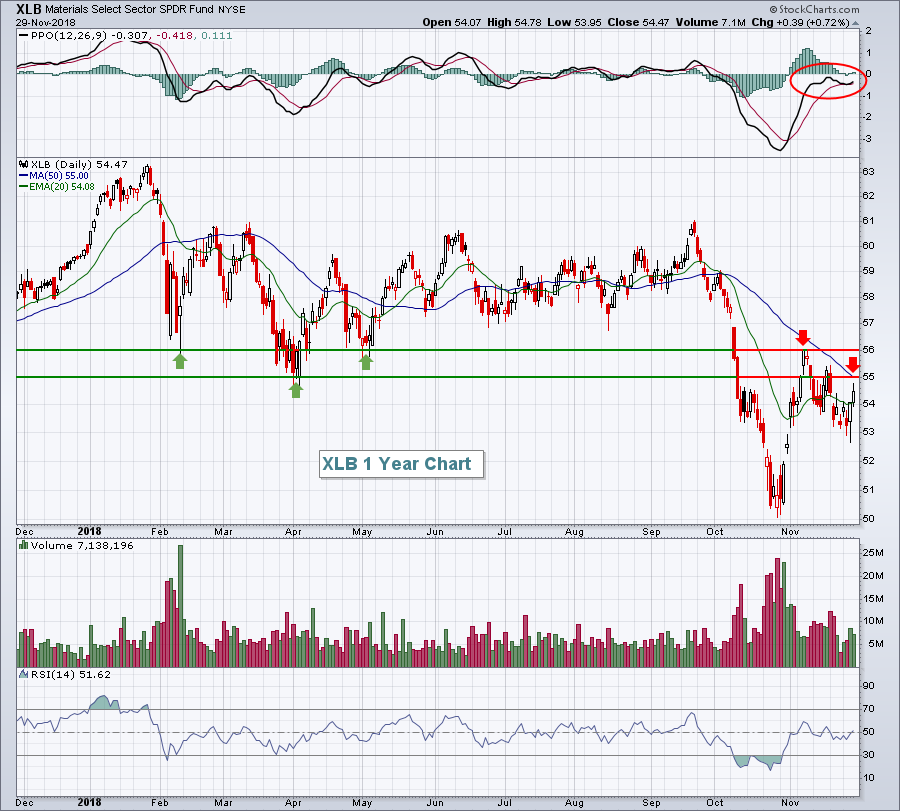Click the PPO histogram value 0.111
The width and height of the screenshot is (900, 811).
tap(216, 36)
